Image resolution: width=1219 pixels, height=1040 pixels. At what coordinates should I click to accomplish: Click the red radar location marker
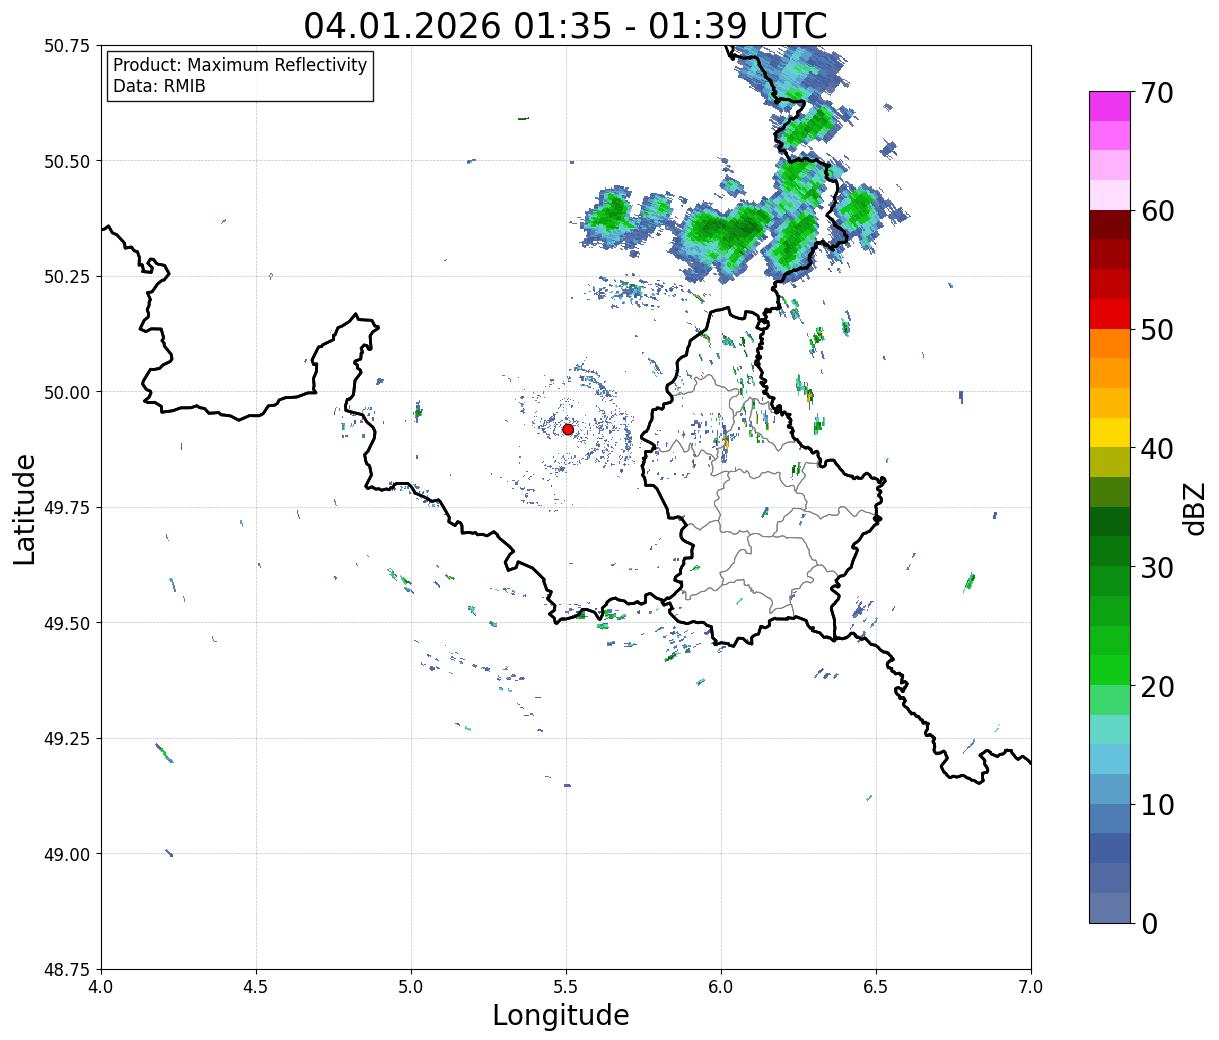(x=568, y=429)
